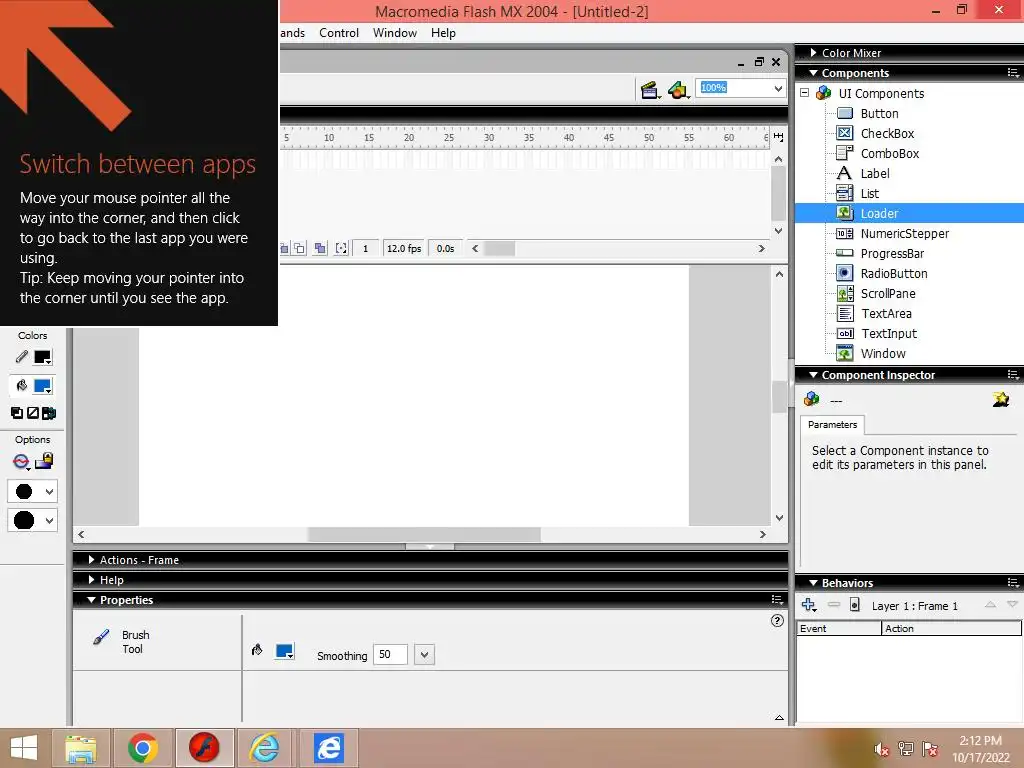1024x768 pixels.
Task: Select the NumericStepper component
Action: (x=904, y=233)
